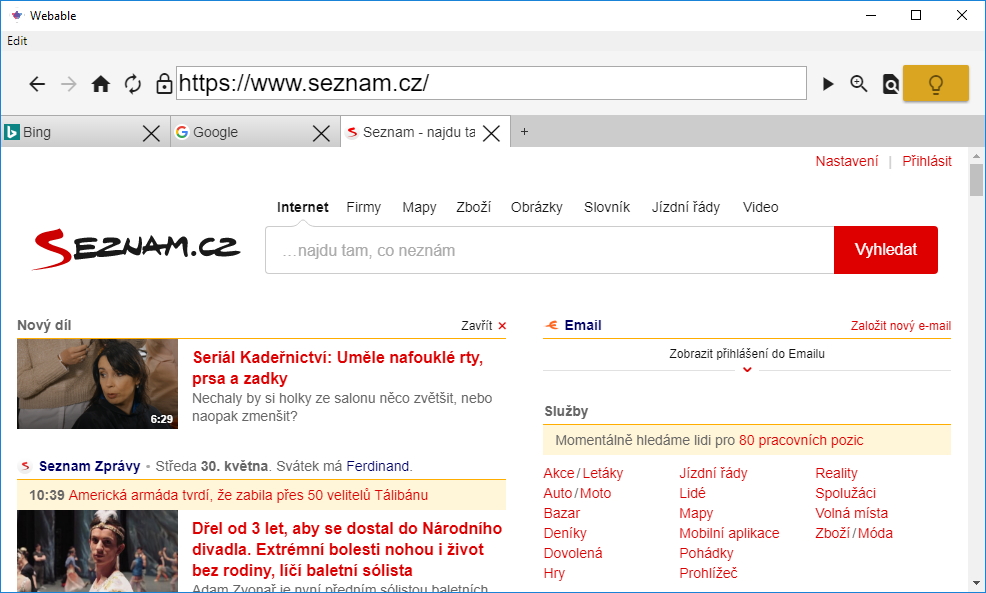Screen dimensions: 986x593
Task: Select the Video search category
Action: coord(760,208)
